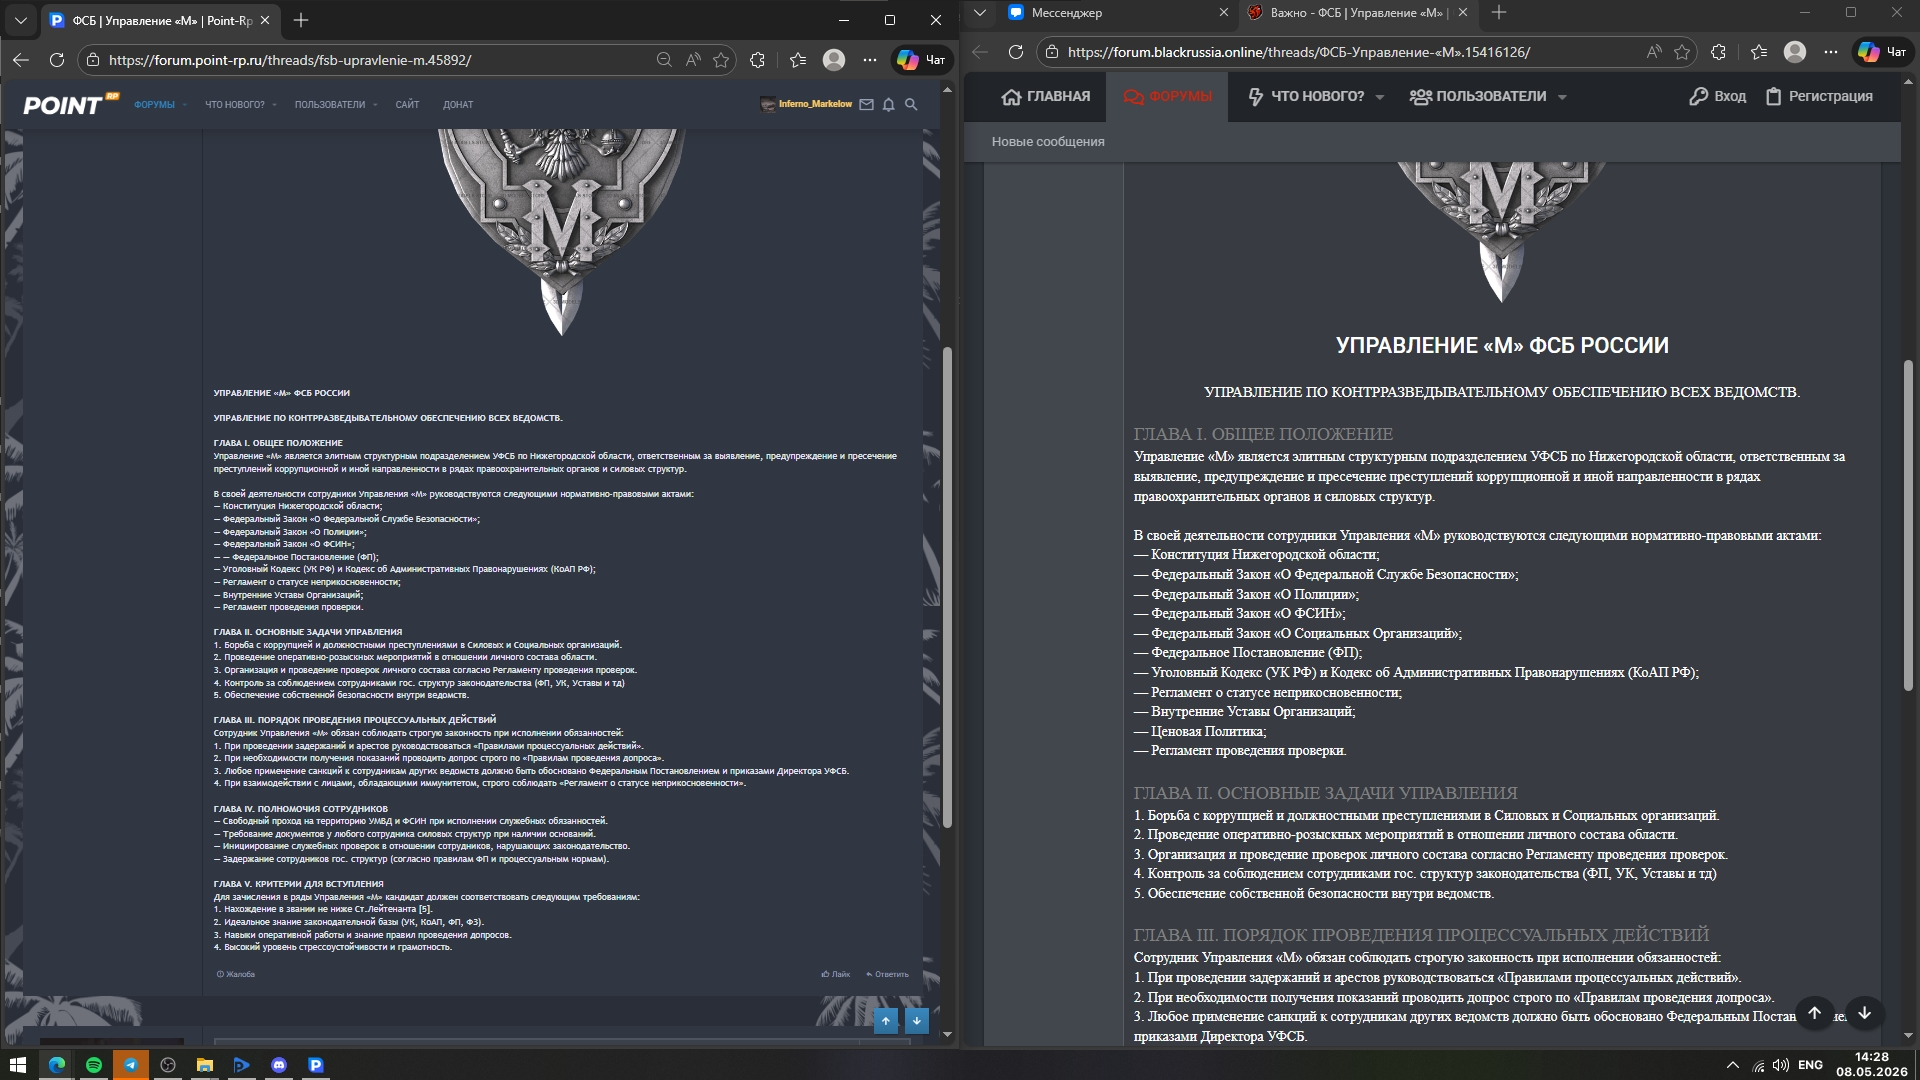Reply to the post with Ответить
The image size is (1920, 1080).
[888, 974]
